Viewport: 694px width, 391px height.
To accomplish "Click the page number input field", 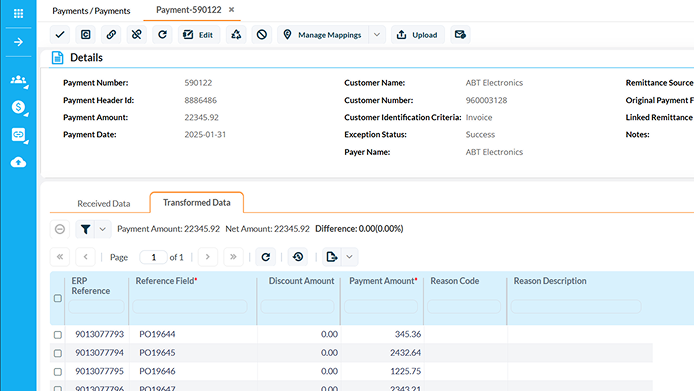I will pos(153,257).
